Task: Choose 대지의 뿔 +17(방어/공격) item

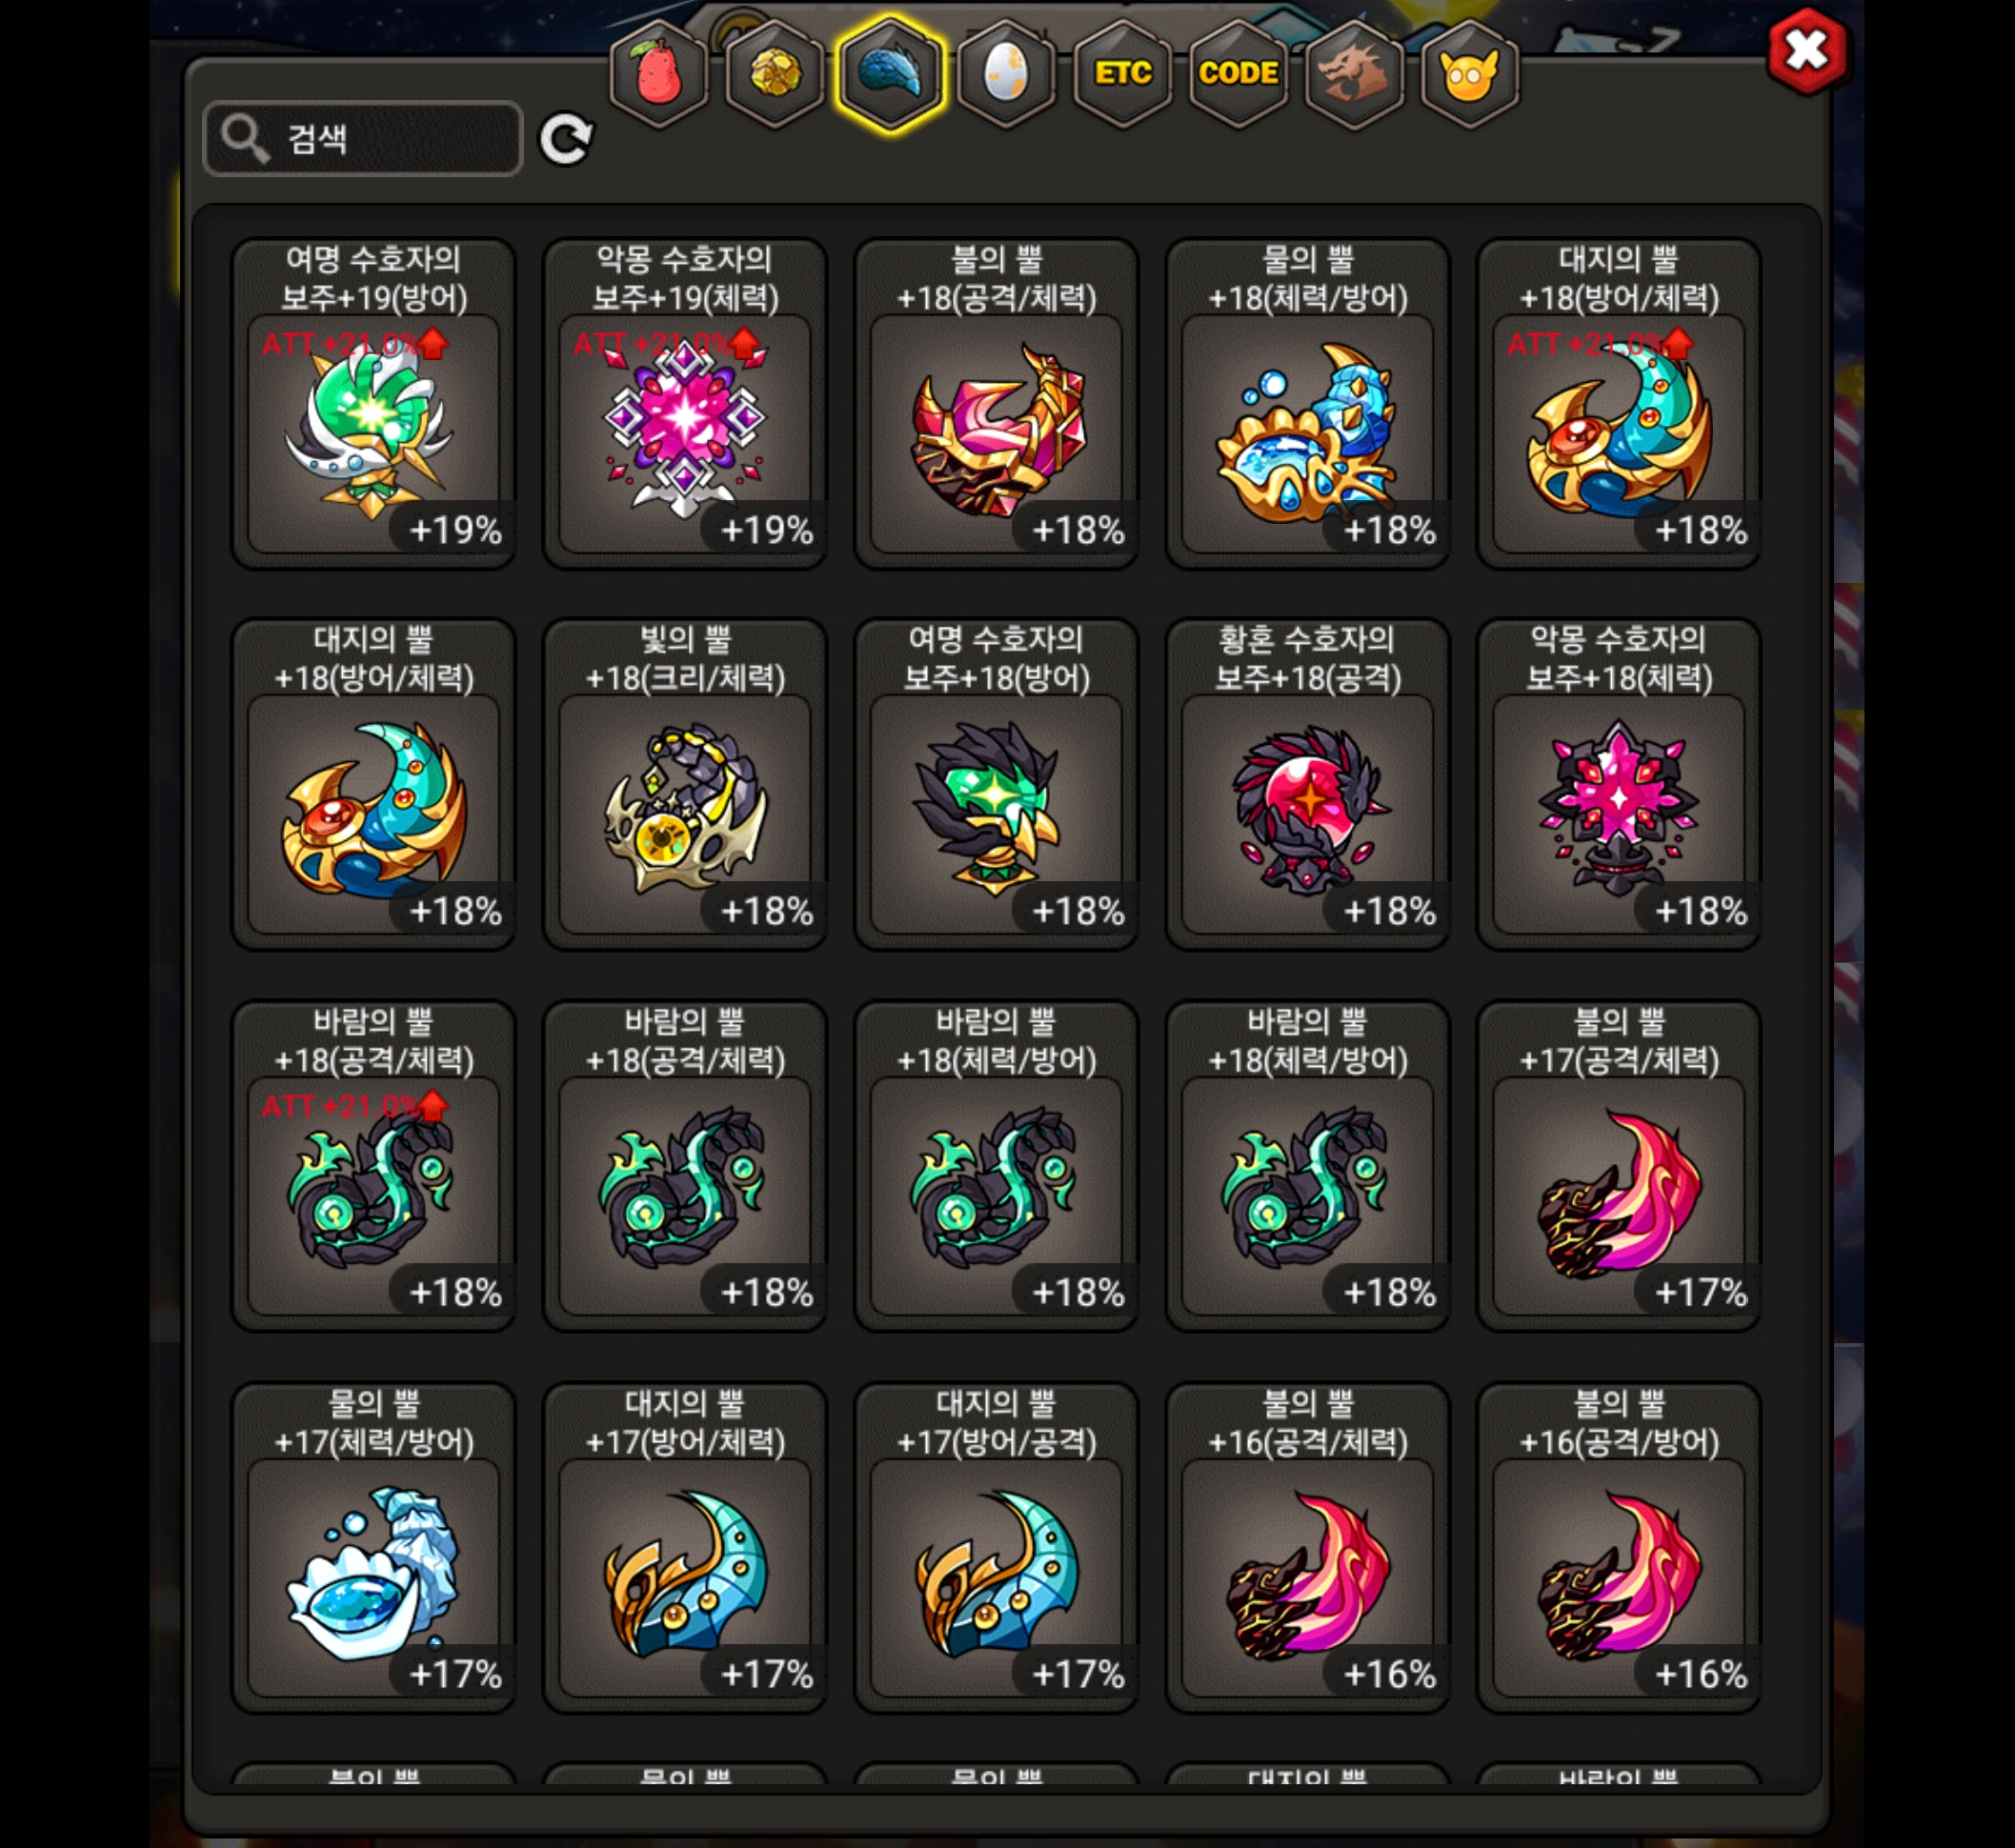Action: pyautogui.click(x=996, y=1548)
